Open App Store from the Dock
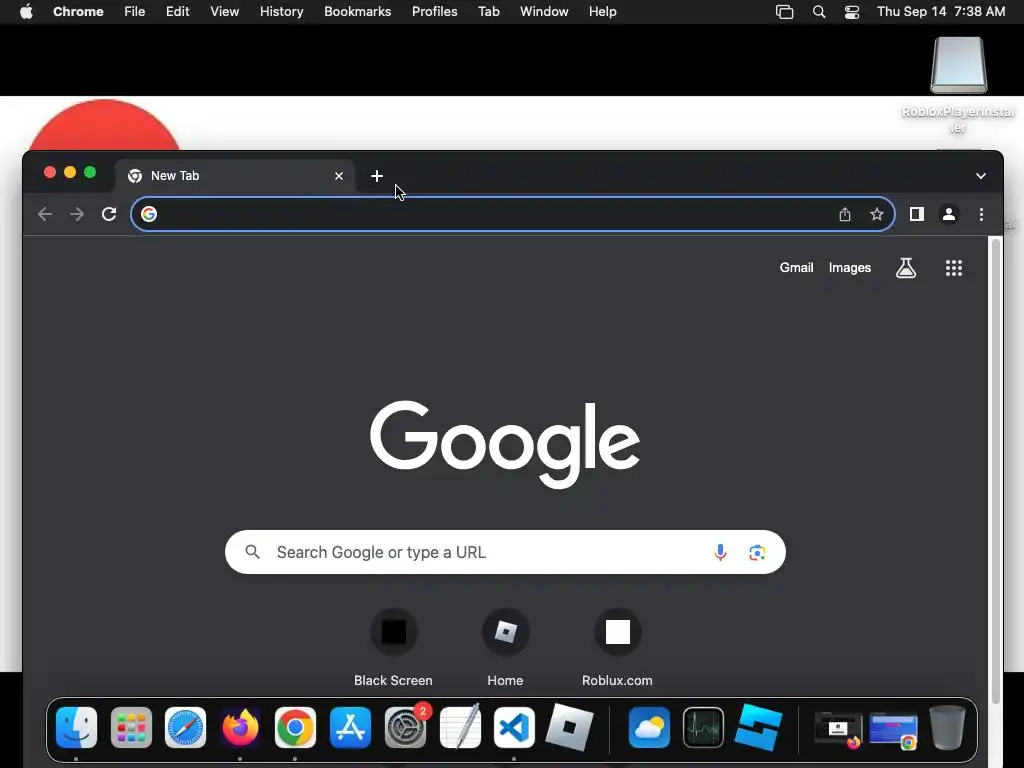Screen dimensions: 1024x768 pos(350,728)
